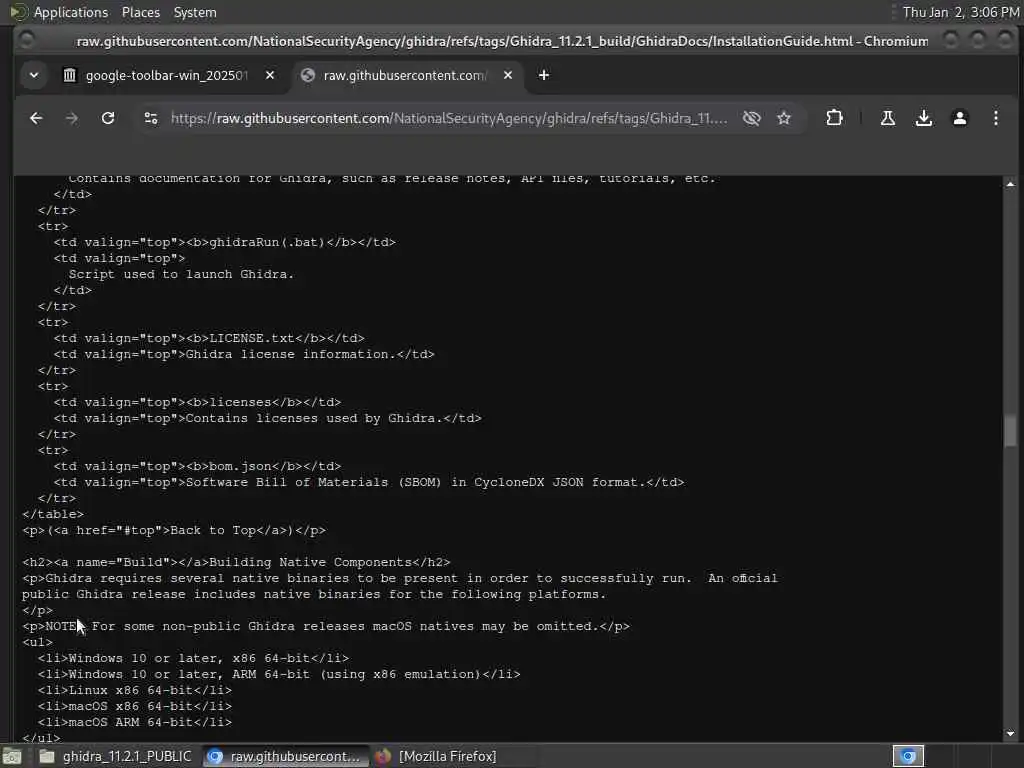The height and width of the screenshot is (768, 1024).
Task: Click the show desktop icon in taskbar
Action: point(12,756)
